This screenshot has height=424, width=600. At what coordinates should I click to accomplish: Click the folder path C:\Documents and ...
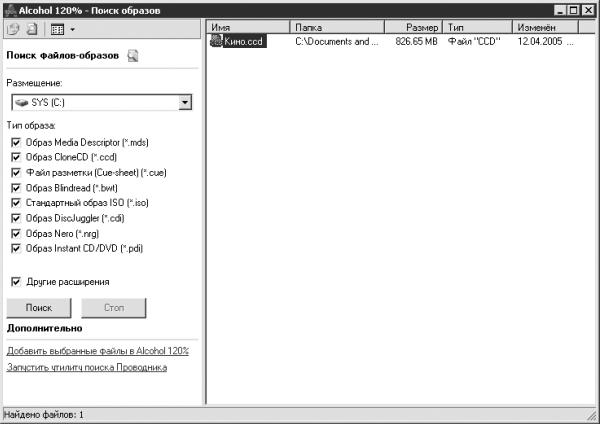336,41
